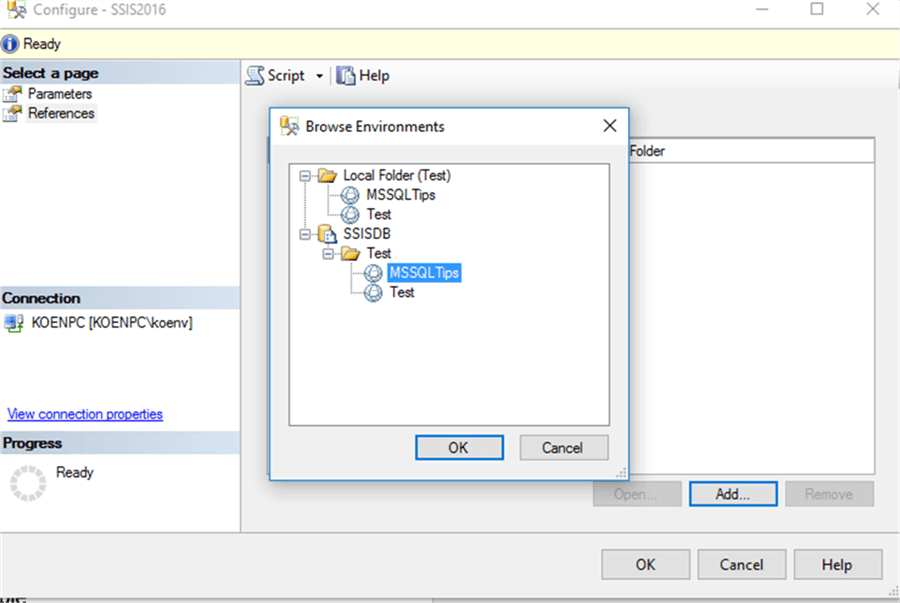Click the Browse Environments resize grip

621,473
